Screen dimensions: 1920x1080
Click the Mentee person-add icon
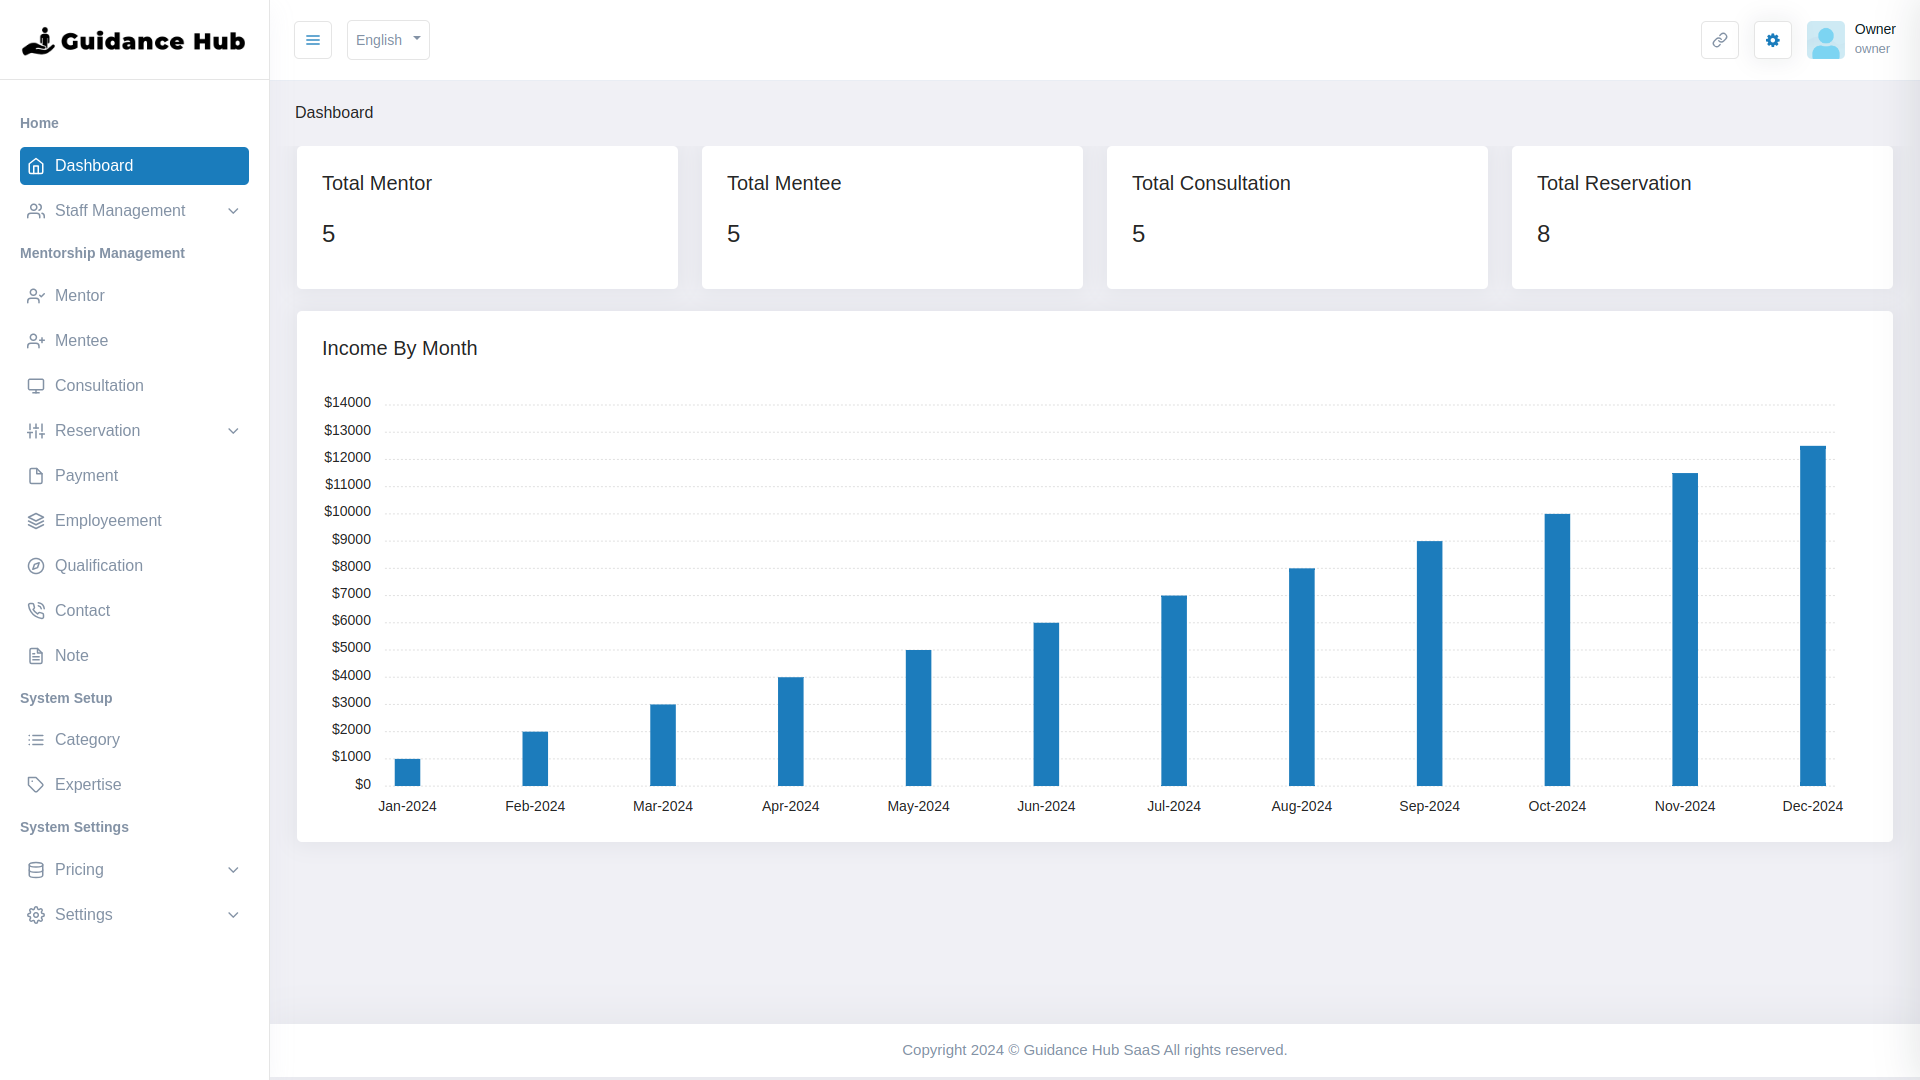tap(36, 341)
